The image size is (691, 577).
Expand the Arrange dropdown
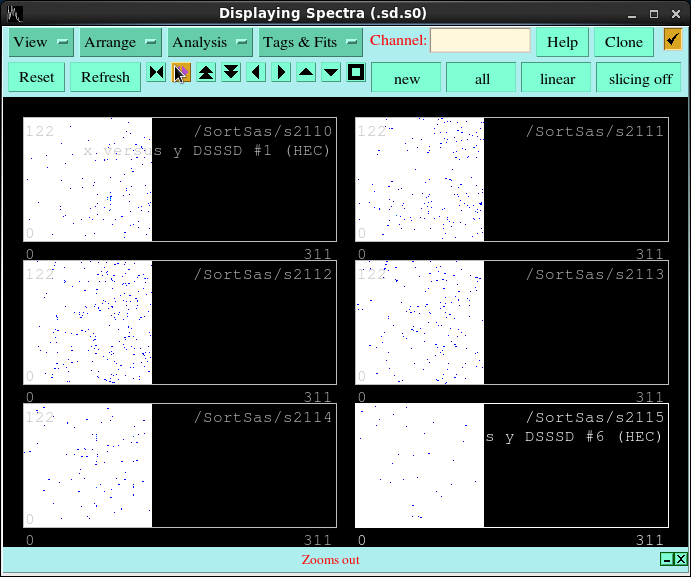point(121,42)
